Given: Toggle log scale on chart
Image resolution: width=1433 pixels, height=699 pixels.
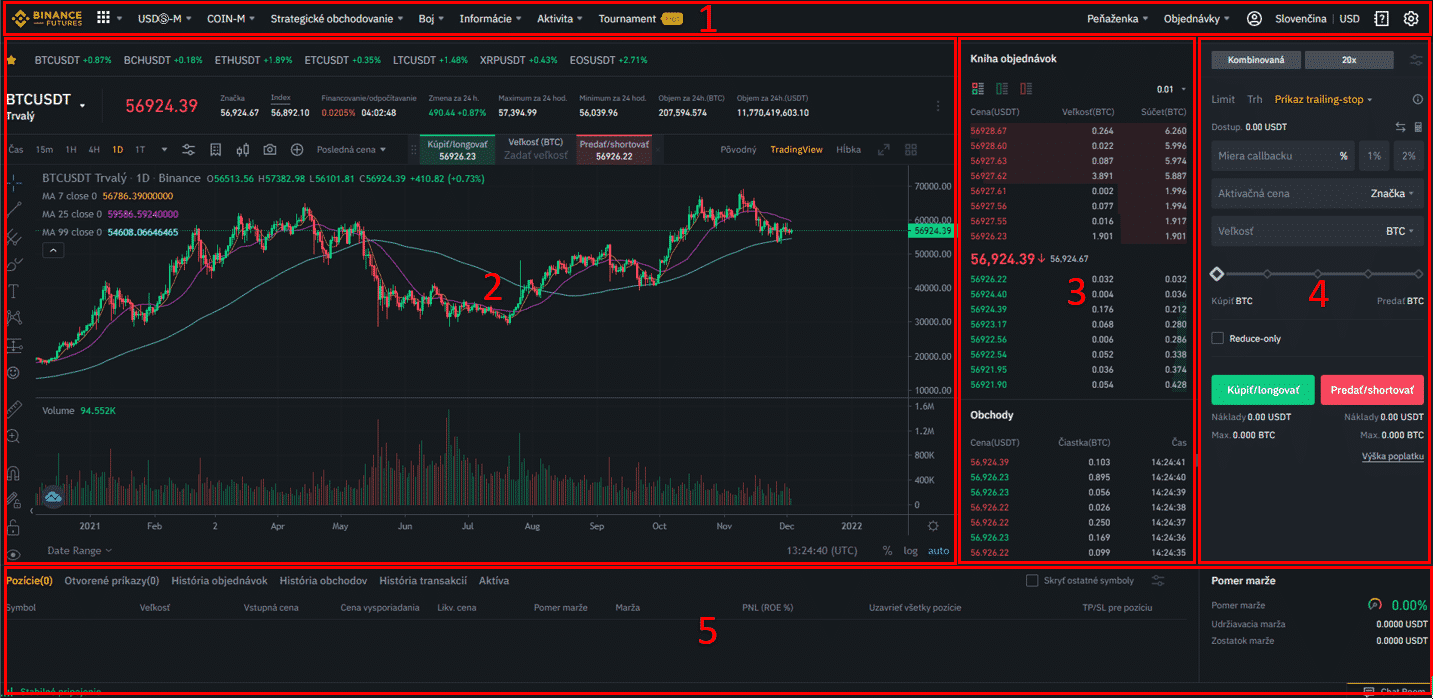Looking at the screenshot, I should [x=910, y=551].
